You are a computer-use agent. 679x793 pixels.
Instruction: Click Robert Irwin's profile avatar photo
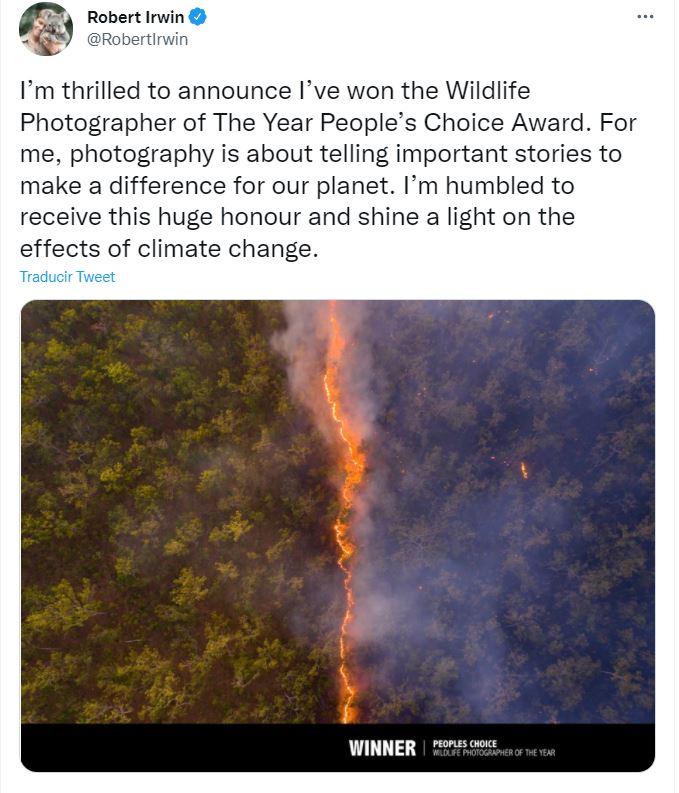tap(45, 30)
